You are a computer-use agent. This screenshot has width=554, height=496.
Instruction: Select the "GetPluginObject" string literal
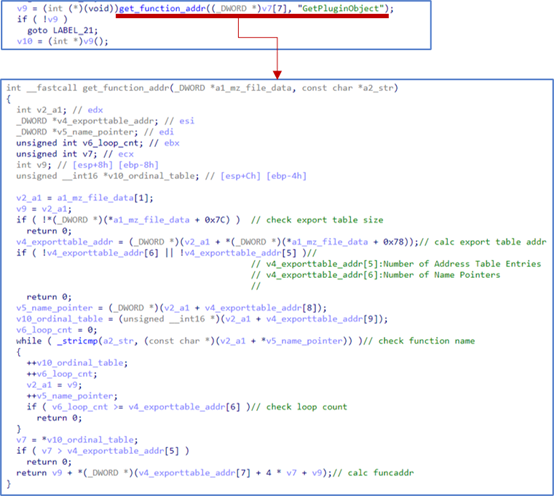[343, 8]
